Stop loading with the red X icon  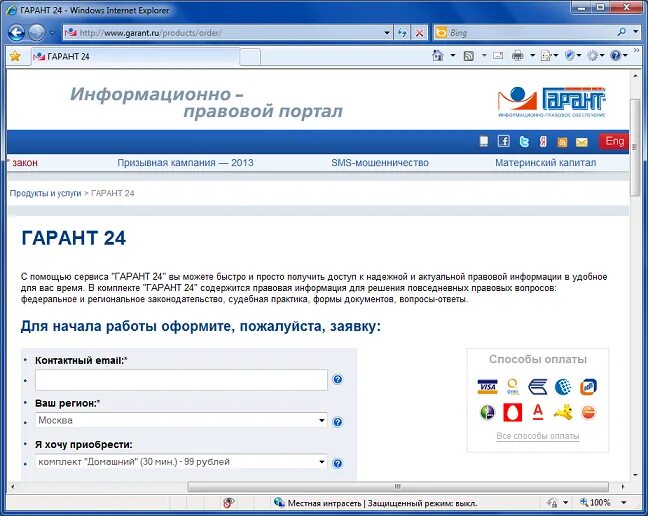click(419, 33)
